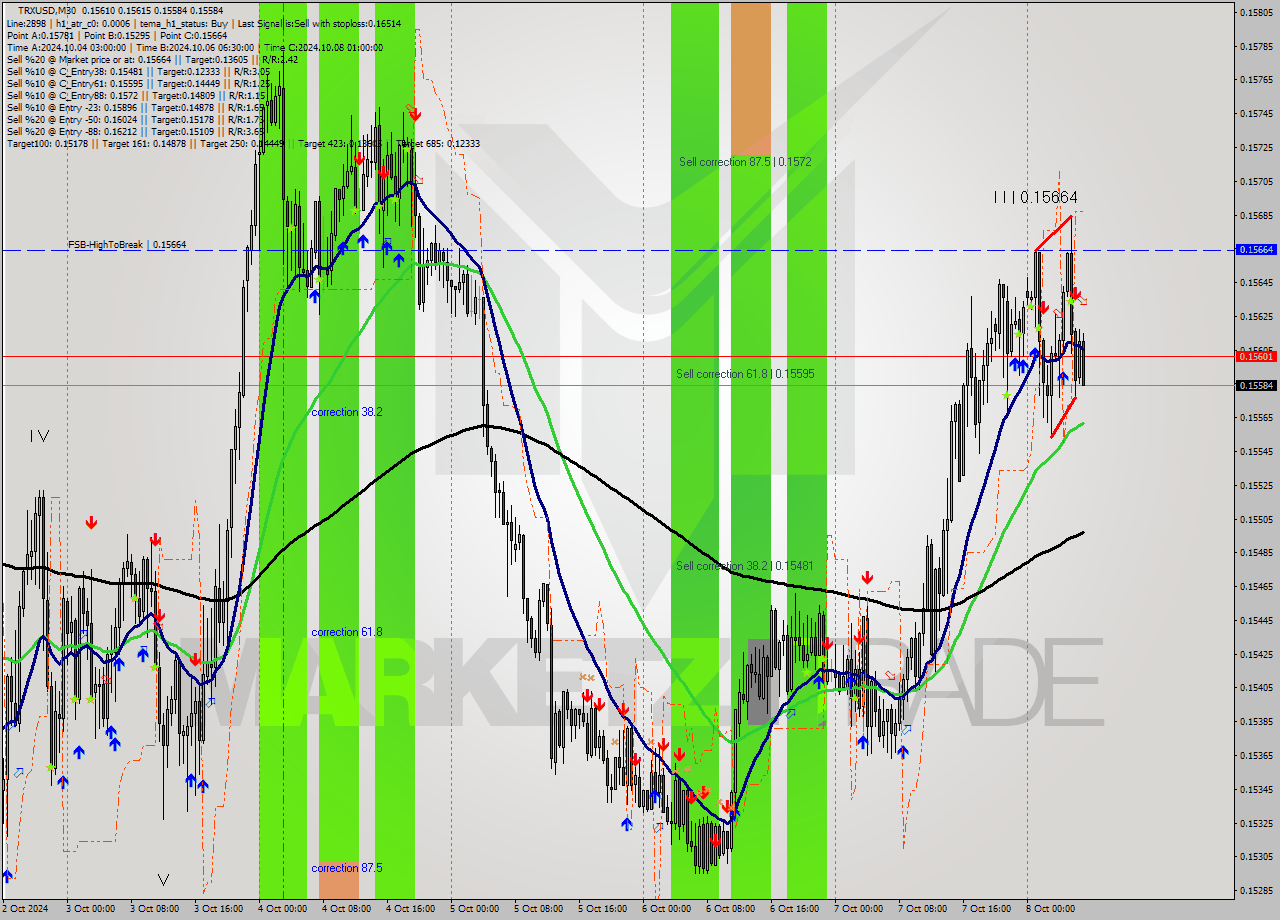Click the 0.15685 price axis label

pyautogui.click(x=1255, y=215)
